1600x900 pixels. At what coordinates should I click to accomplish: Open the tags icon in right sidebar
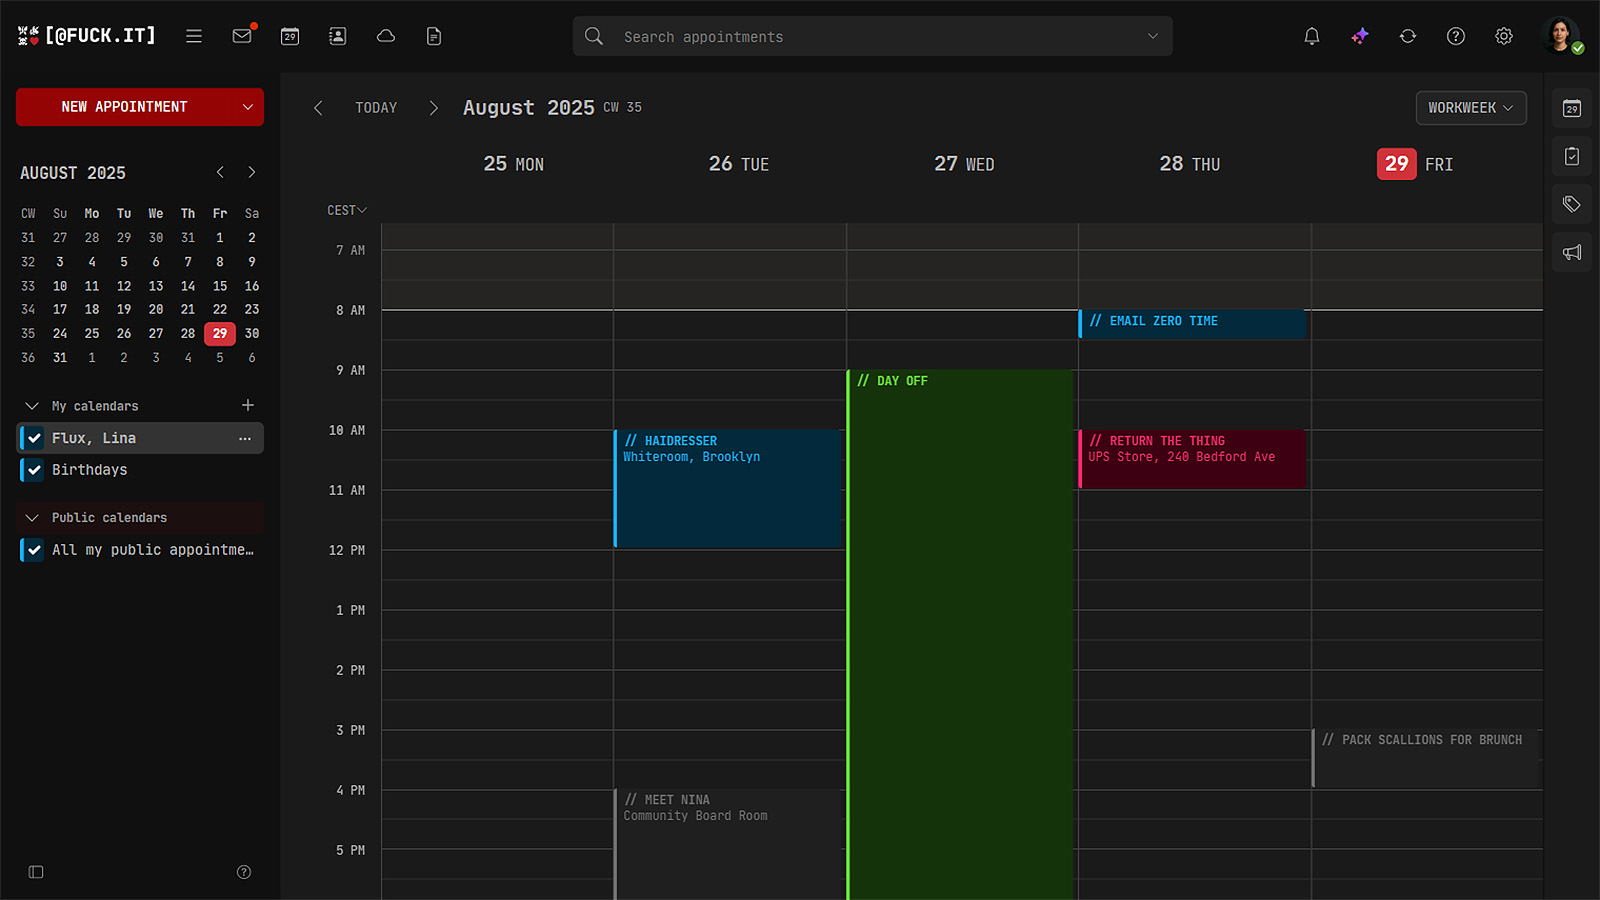(1572, 204)
